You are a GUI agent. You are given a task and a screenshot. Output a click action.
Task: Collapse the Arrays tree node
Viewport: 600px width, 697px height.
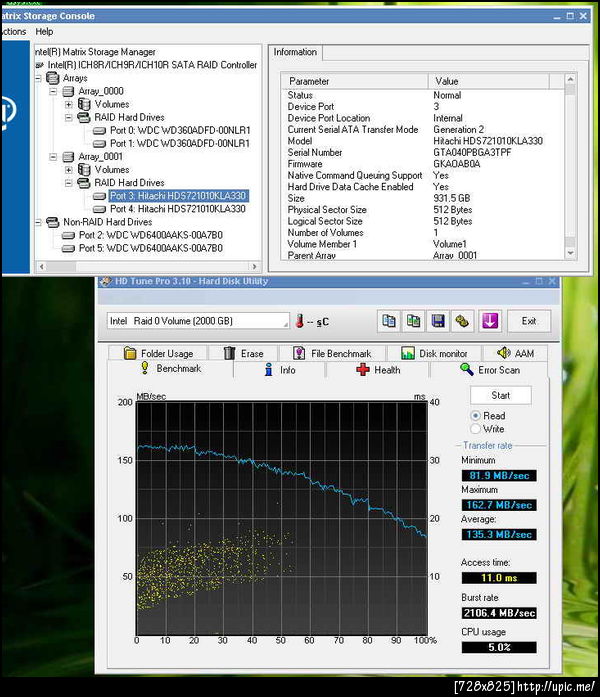pyautogui.click(x=38, y=78)
